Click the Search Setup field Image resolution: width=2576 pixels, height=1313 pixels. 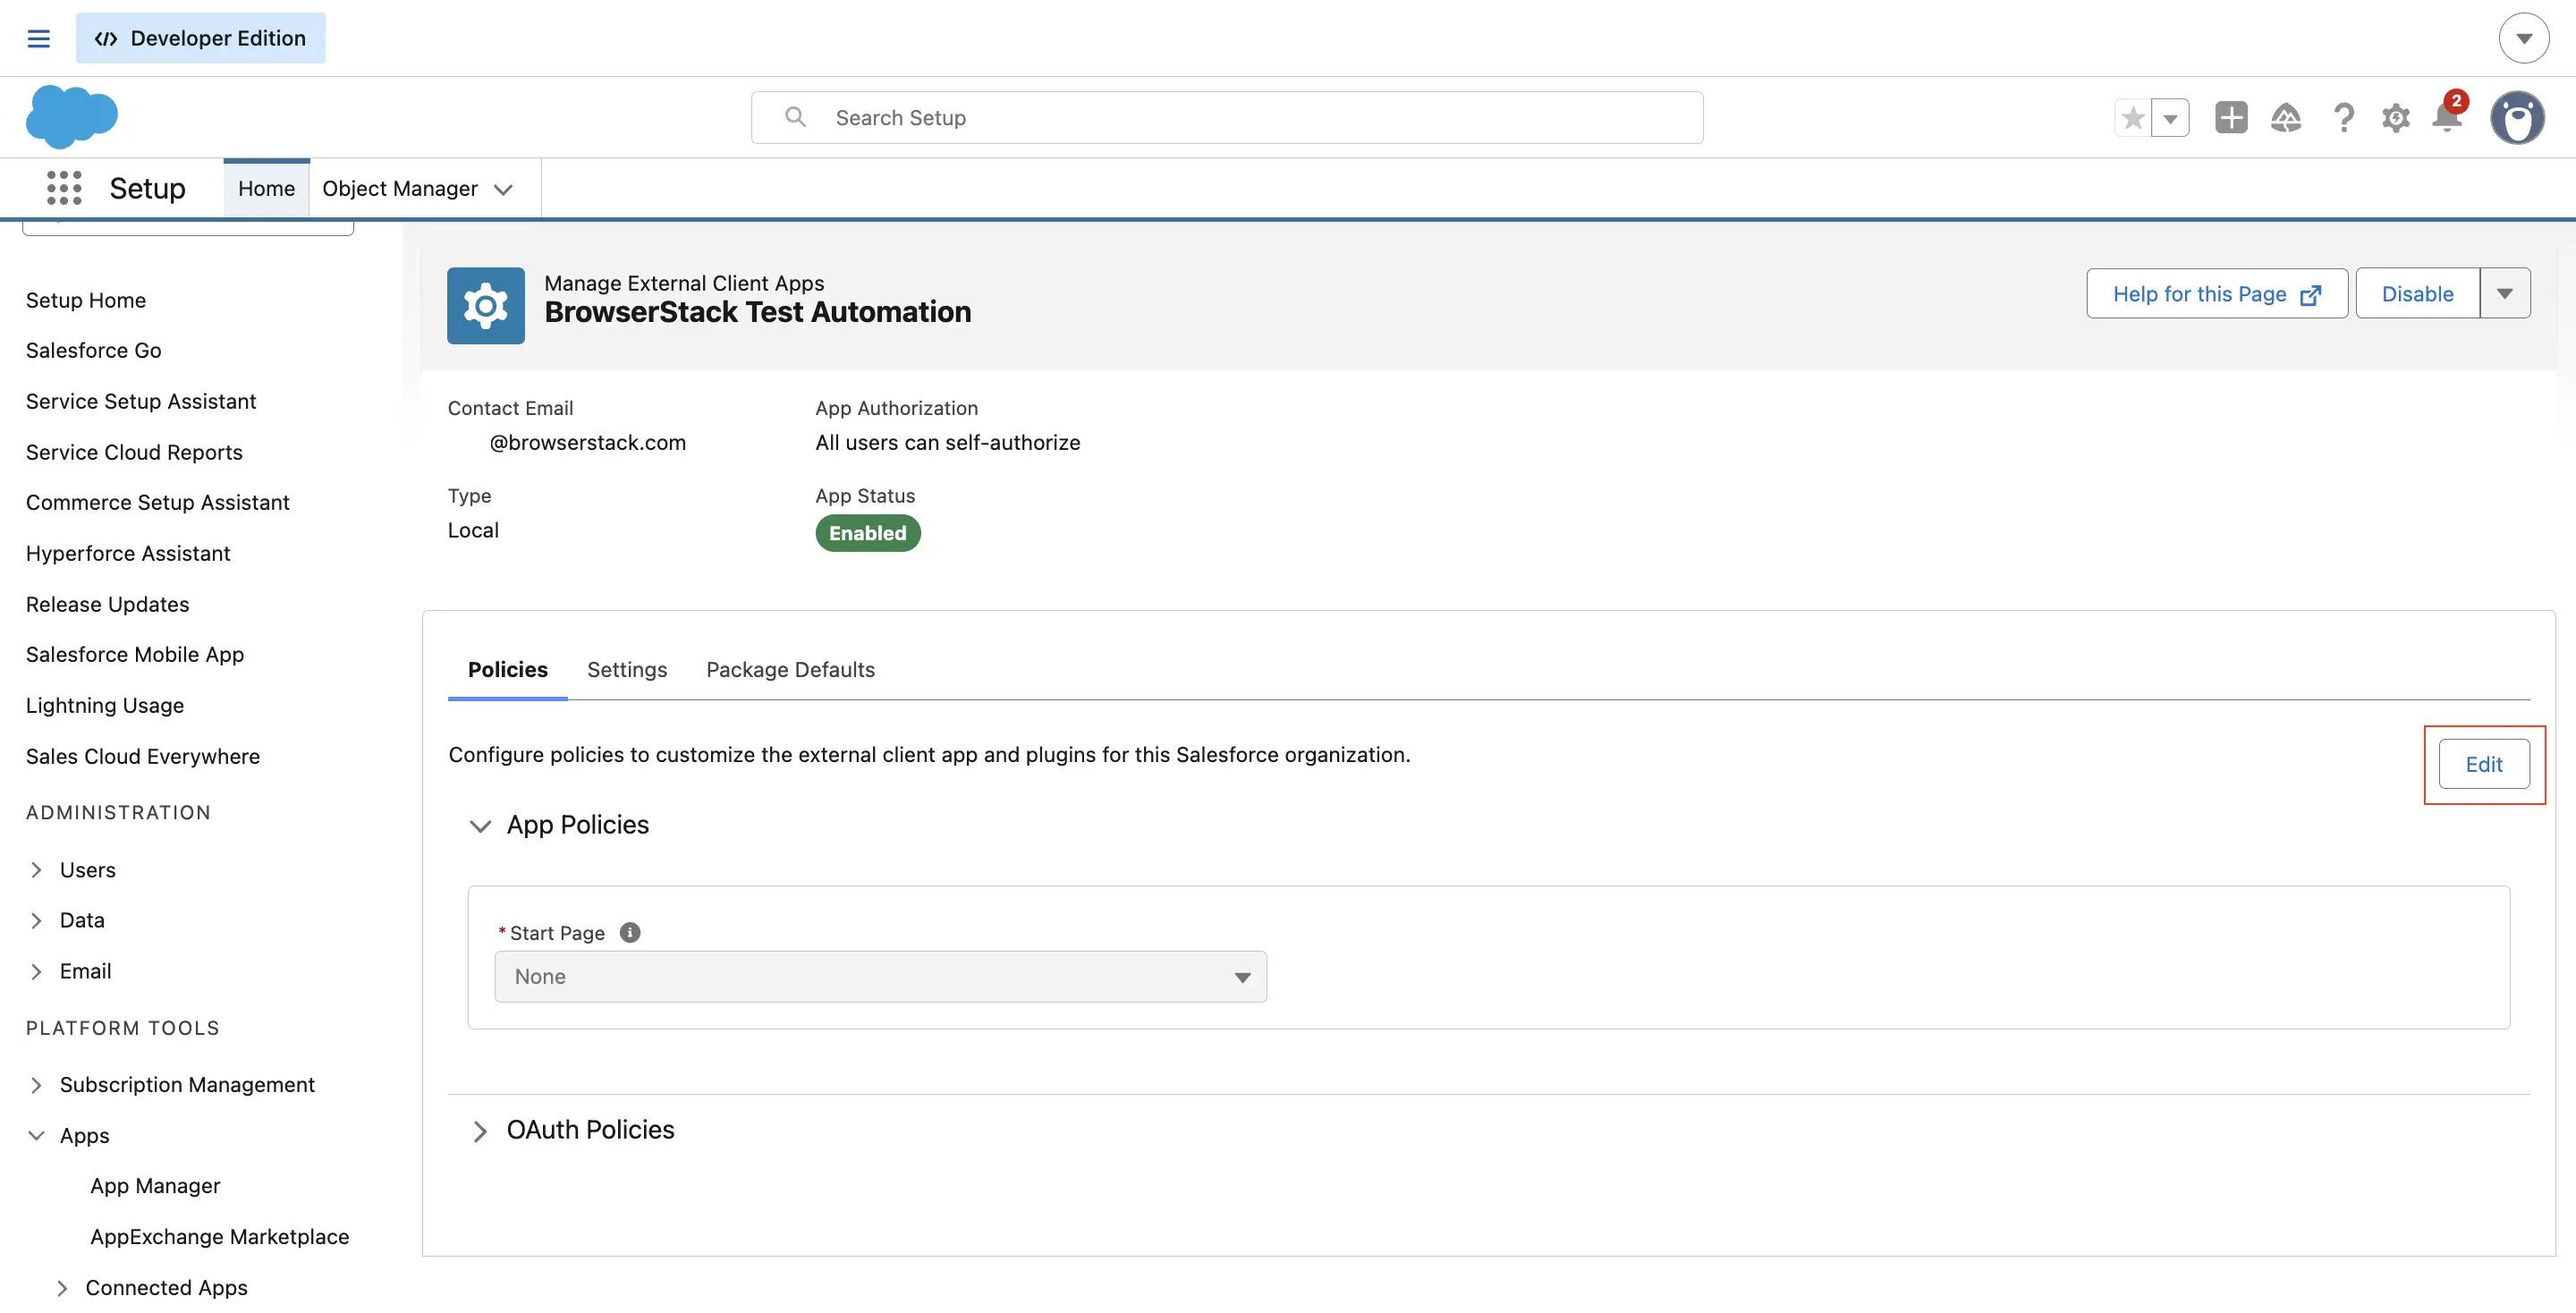1225,117
